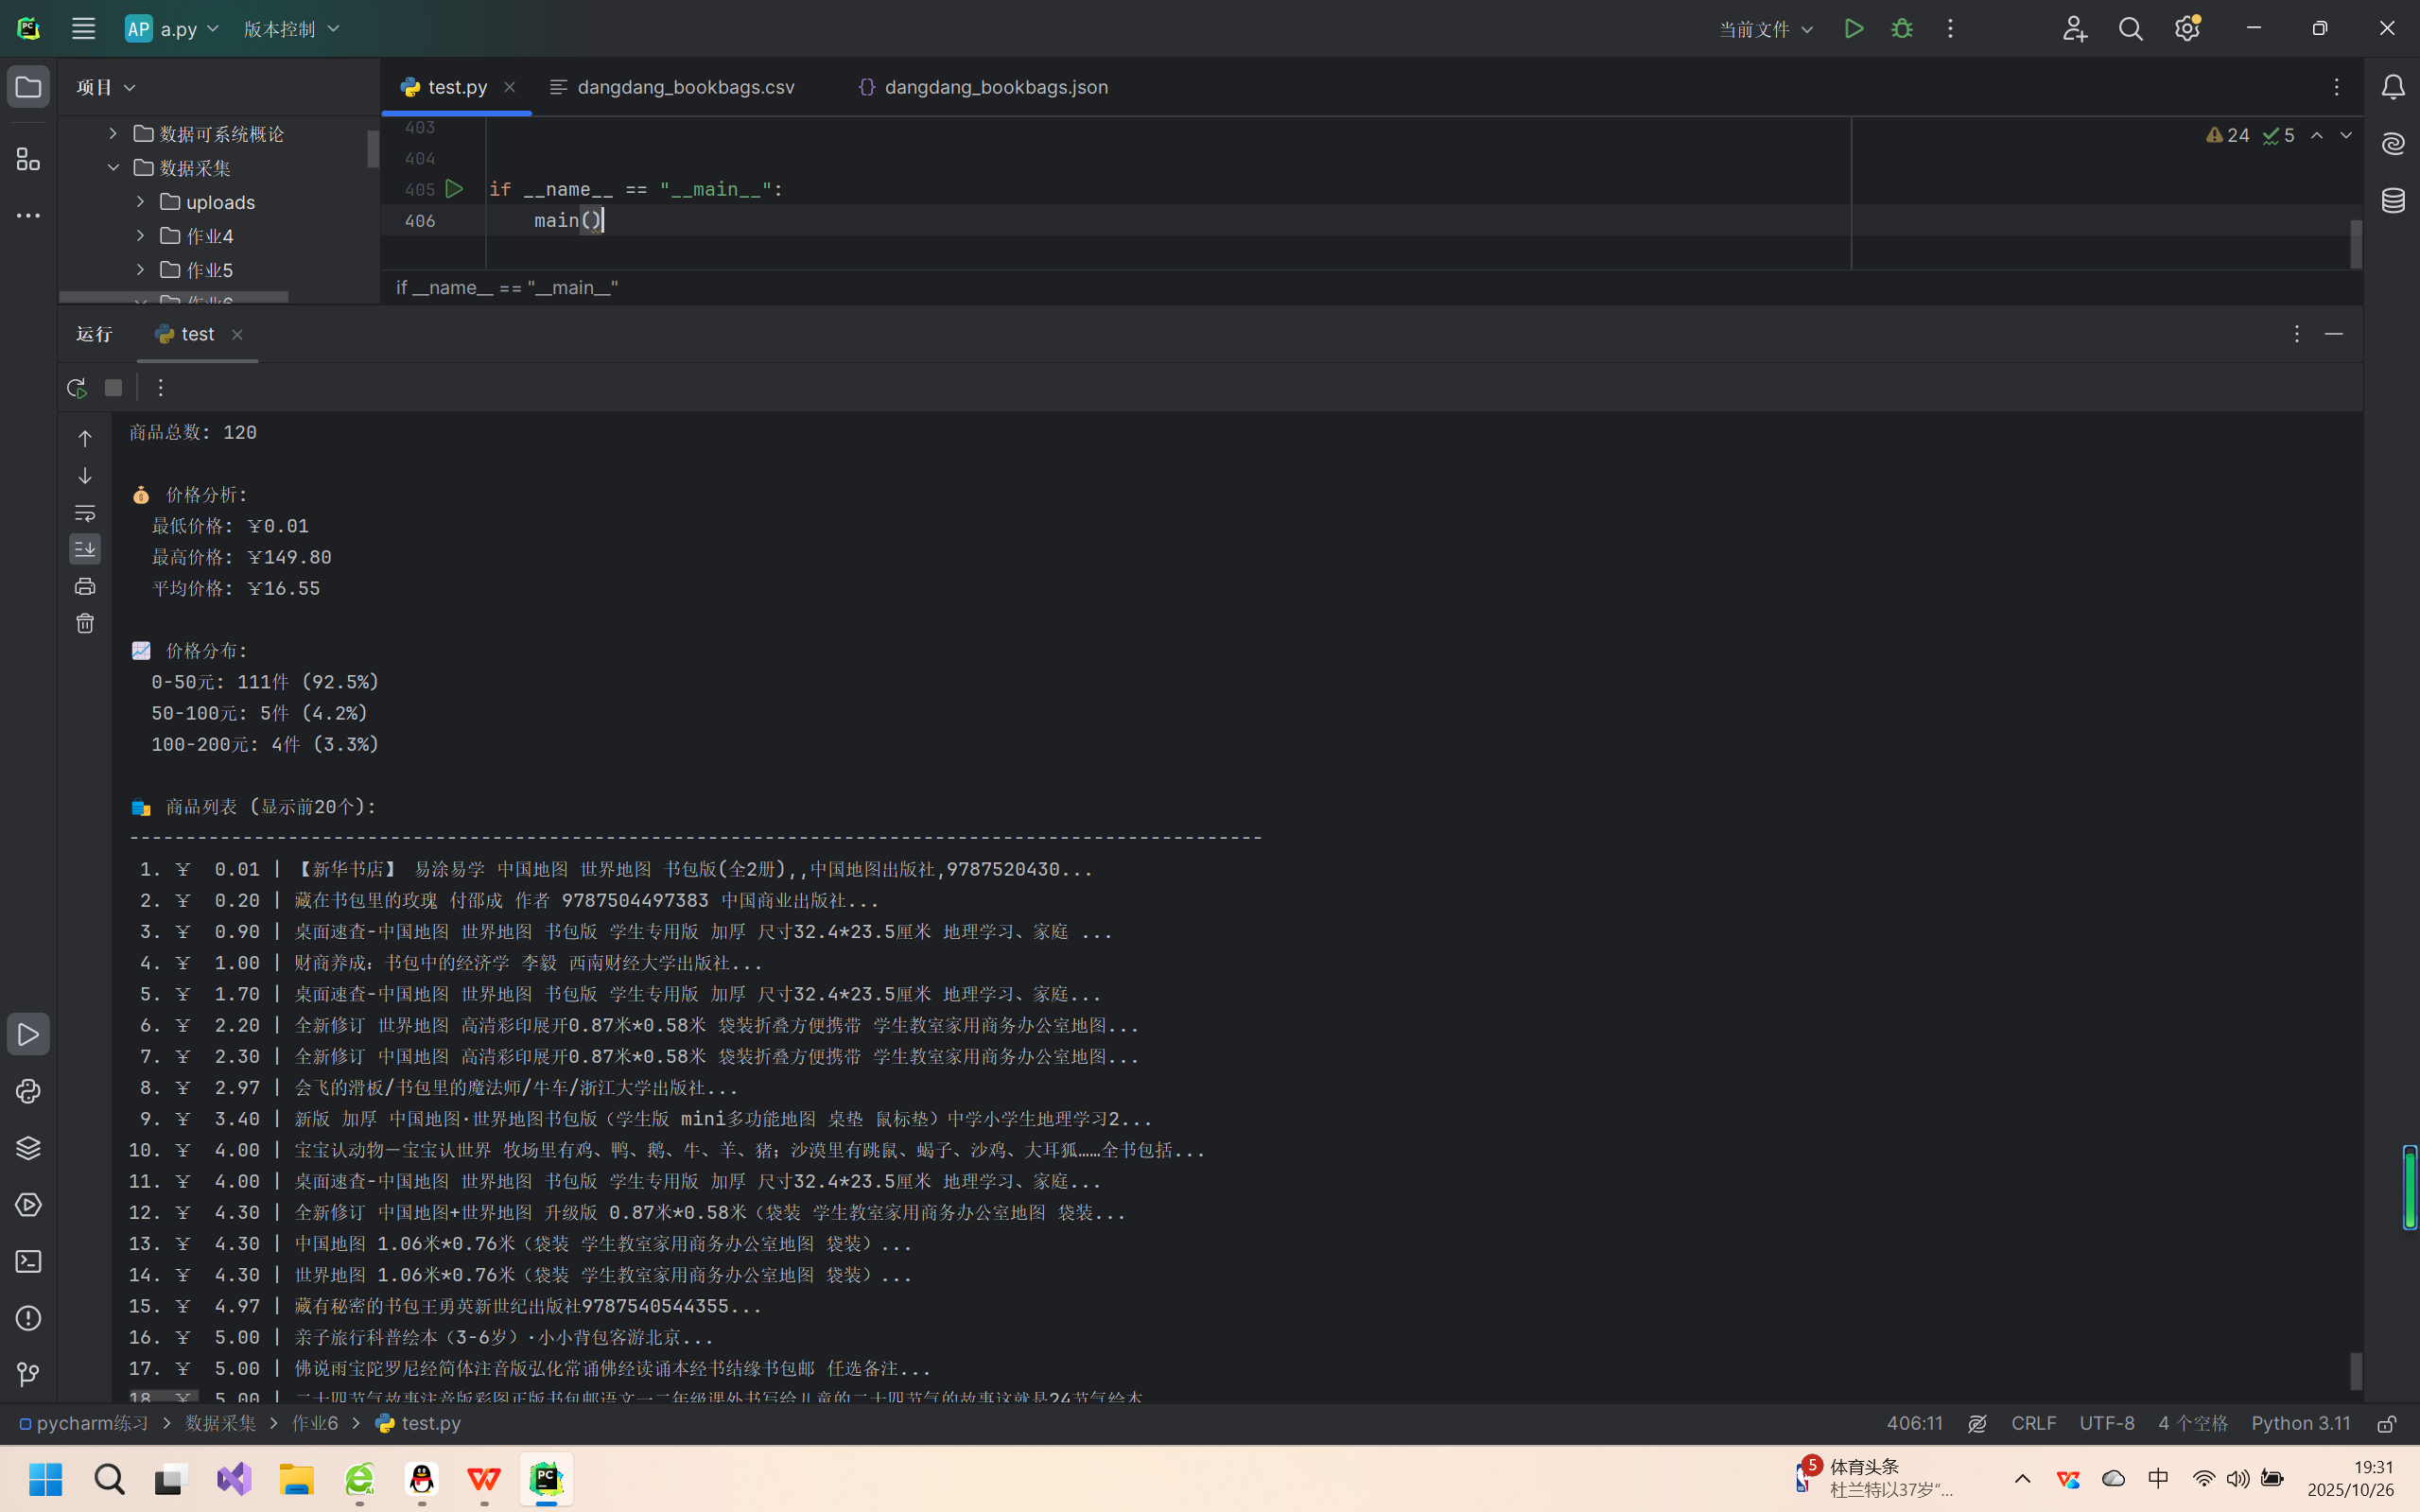Open the Terminal tool window

coord(28,1261)
